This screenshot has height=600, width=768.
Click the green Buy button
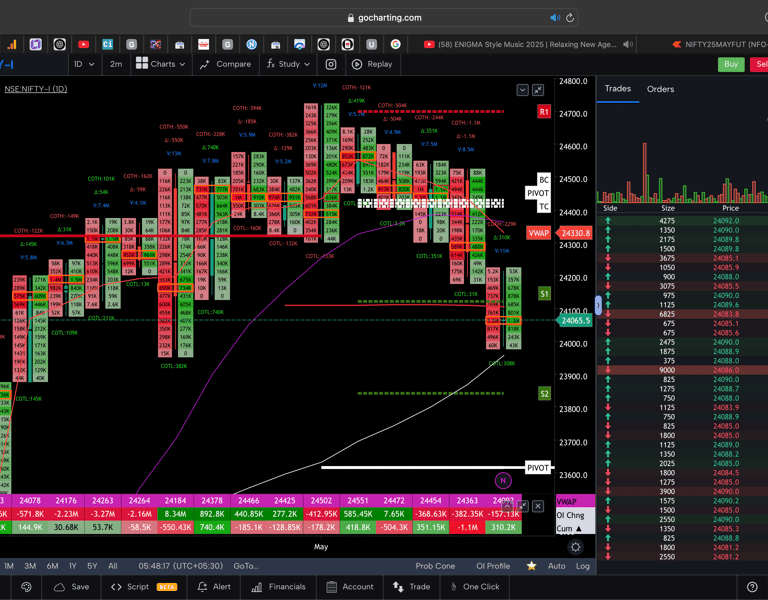tap(731, 64)
